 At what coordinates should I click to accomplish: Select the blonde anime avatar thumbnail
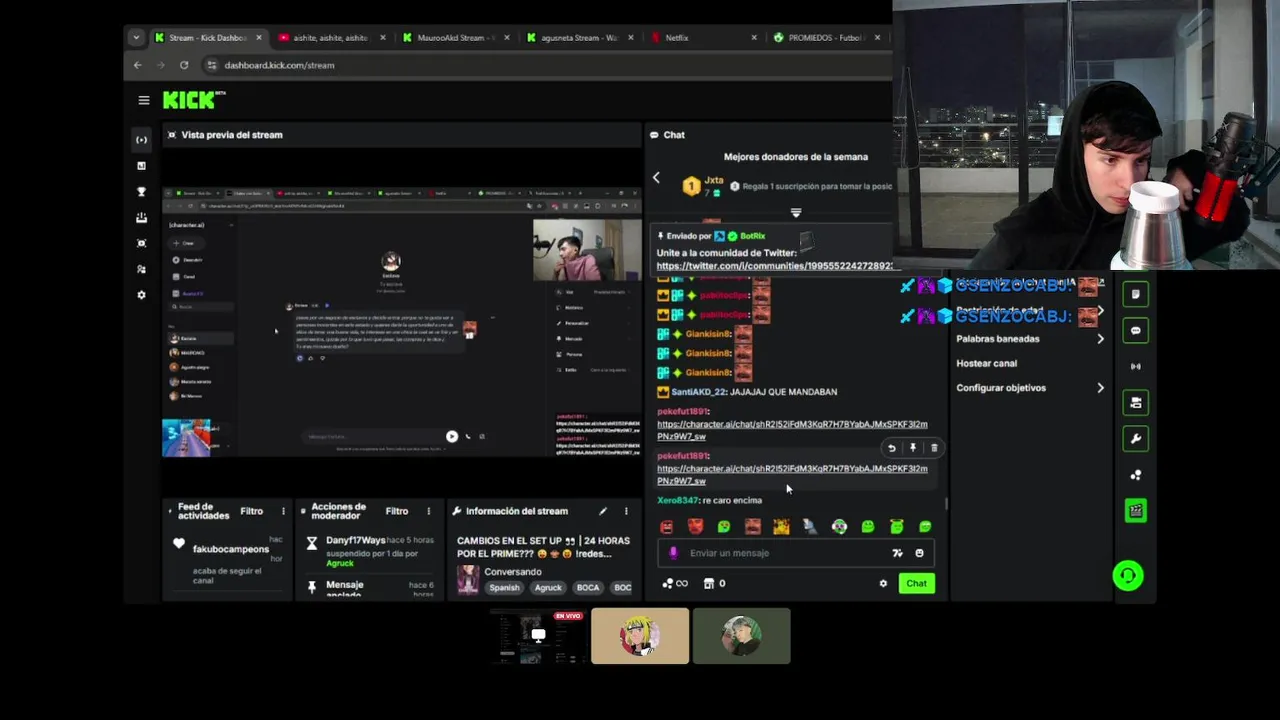point(640,636)
